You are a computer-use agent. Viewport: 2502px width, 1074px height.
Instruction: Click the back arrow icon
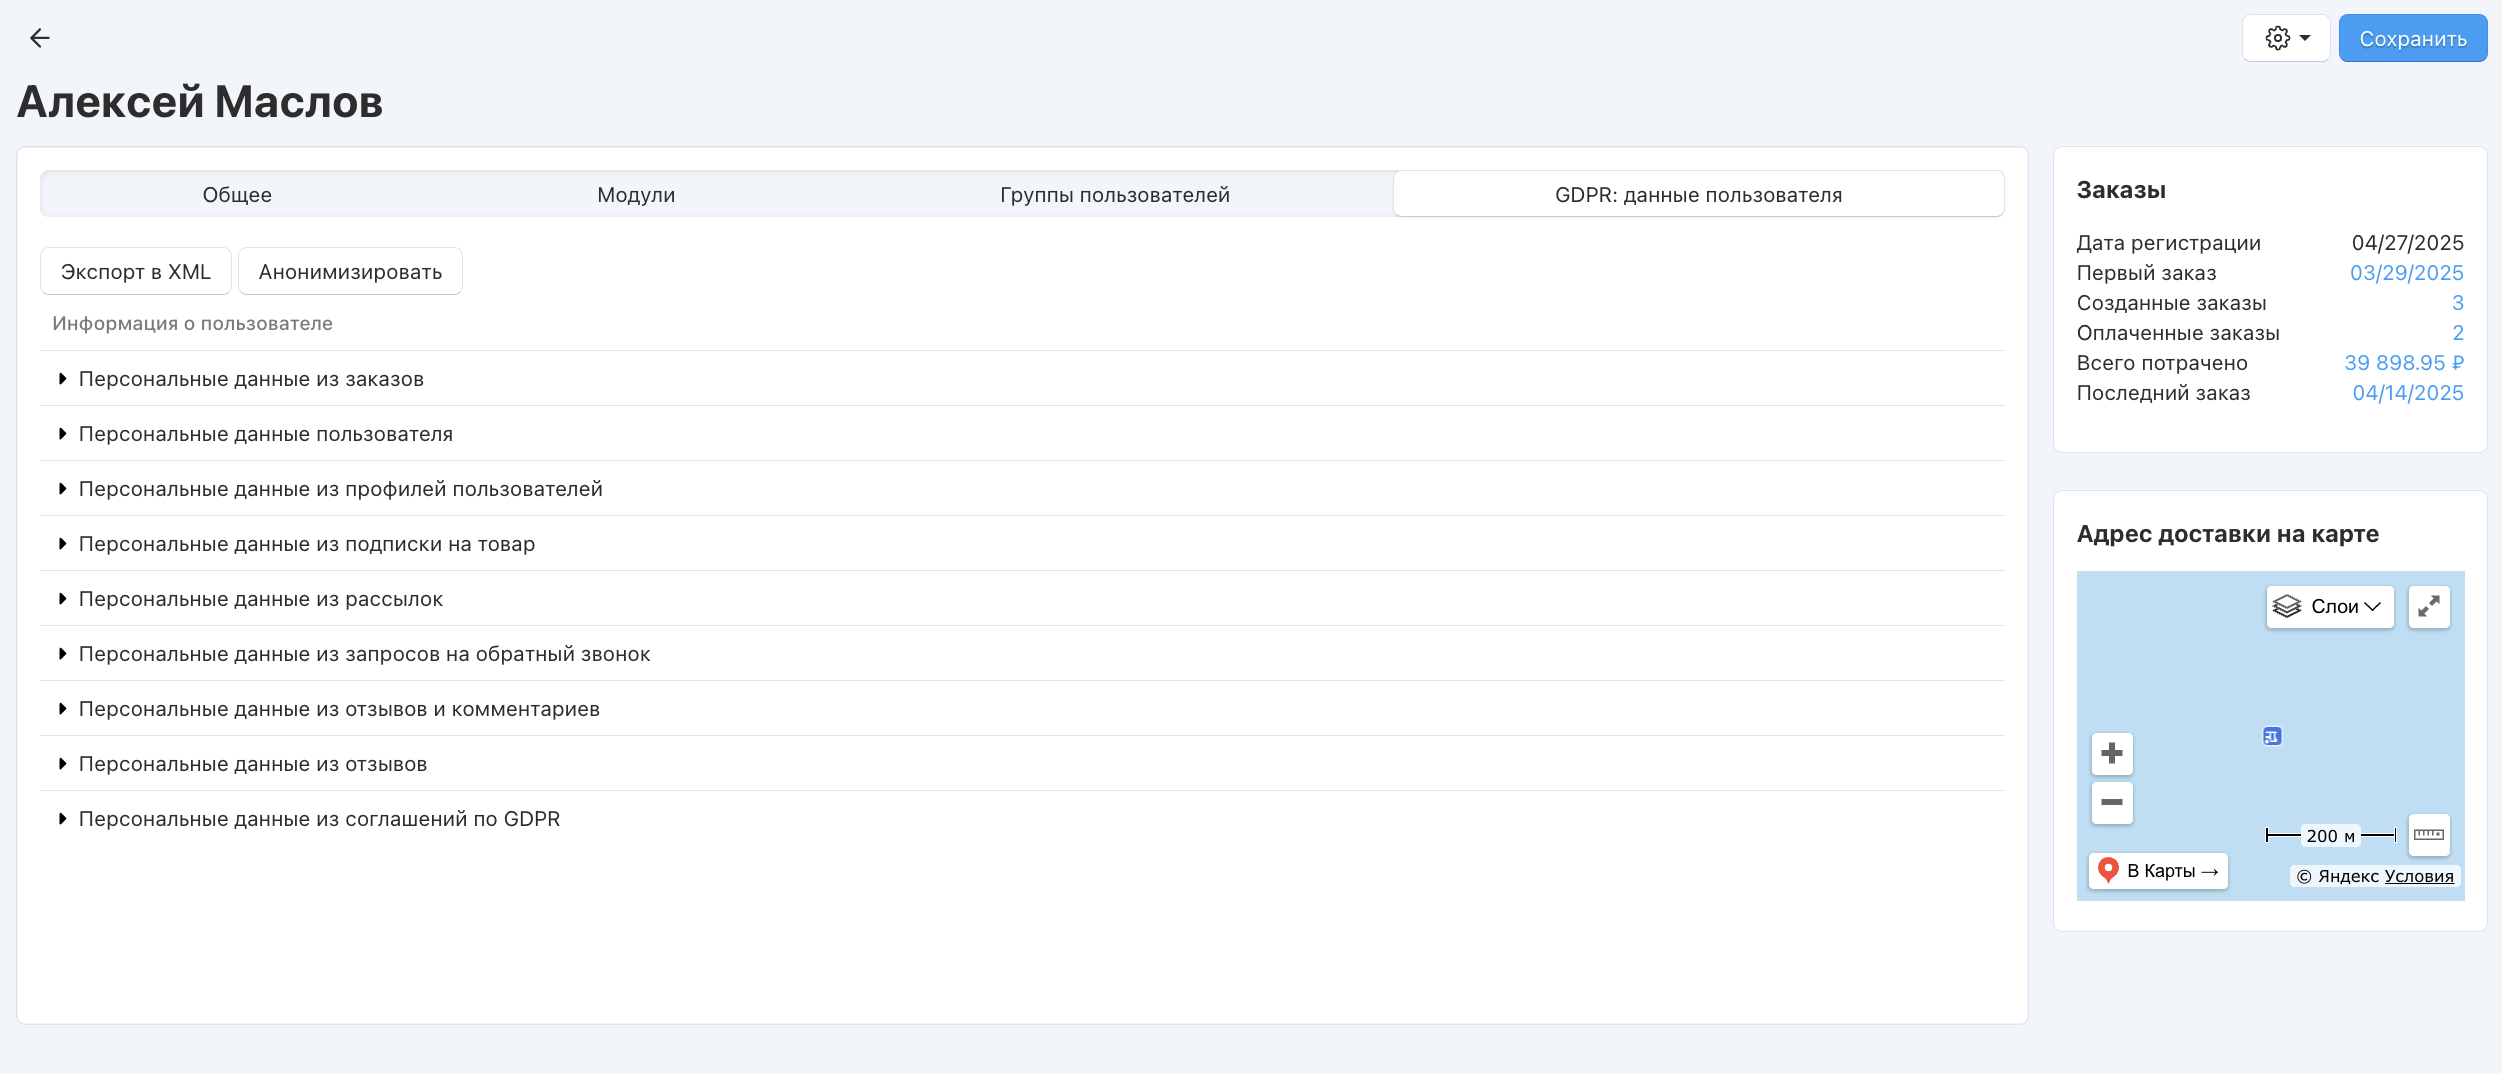pyautogui.click(x=39, y=38)
